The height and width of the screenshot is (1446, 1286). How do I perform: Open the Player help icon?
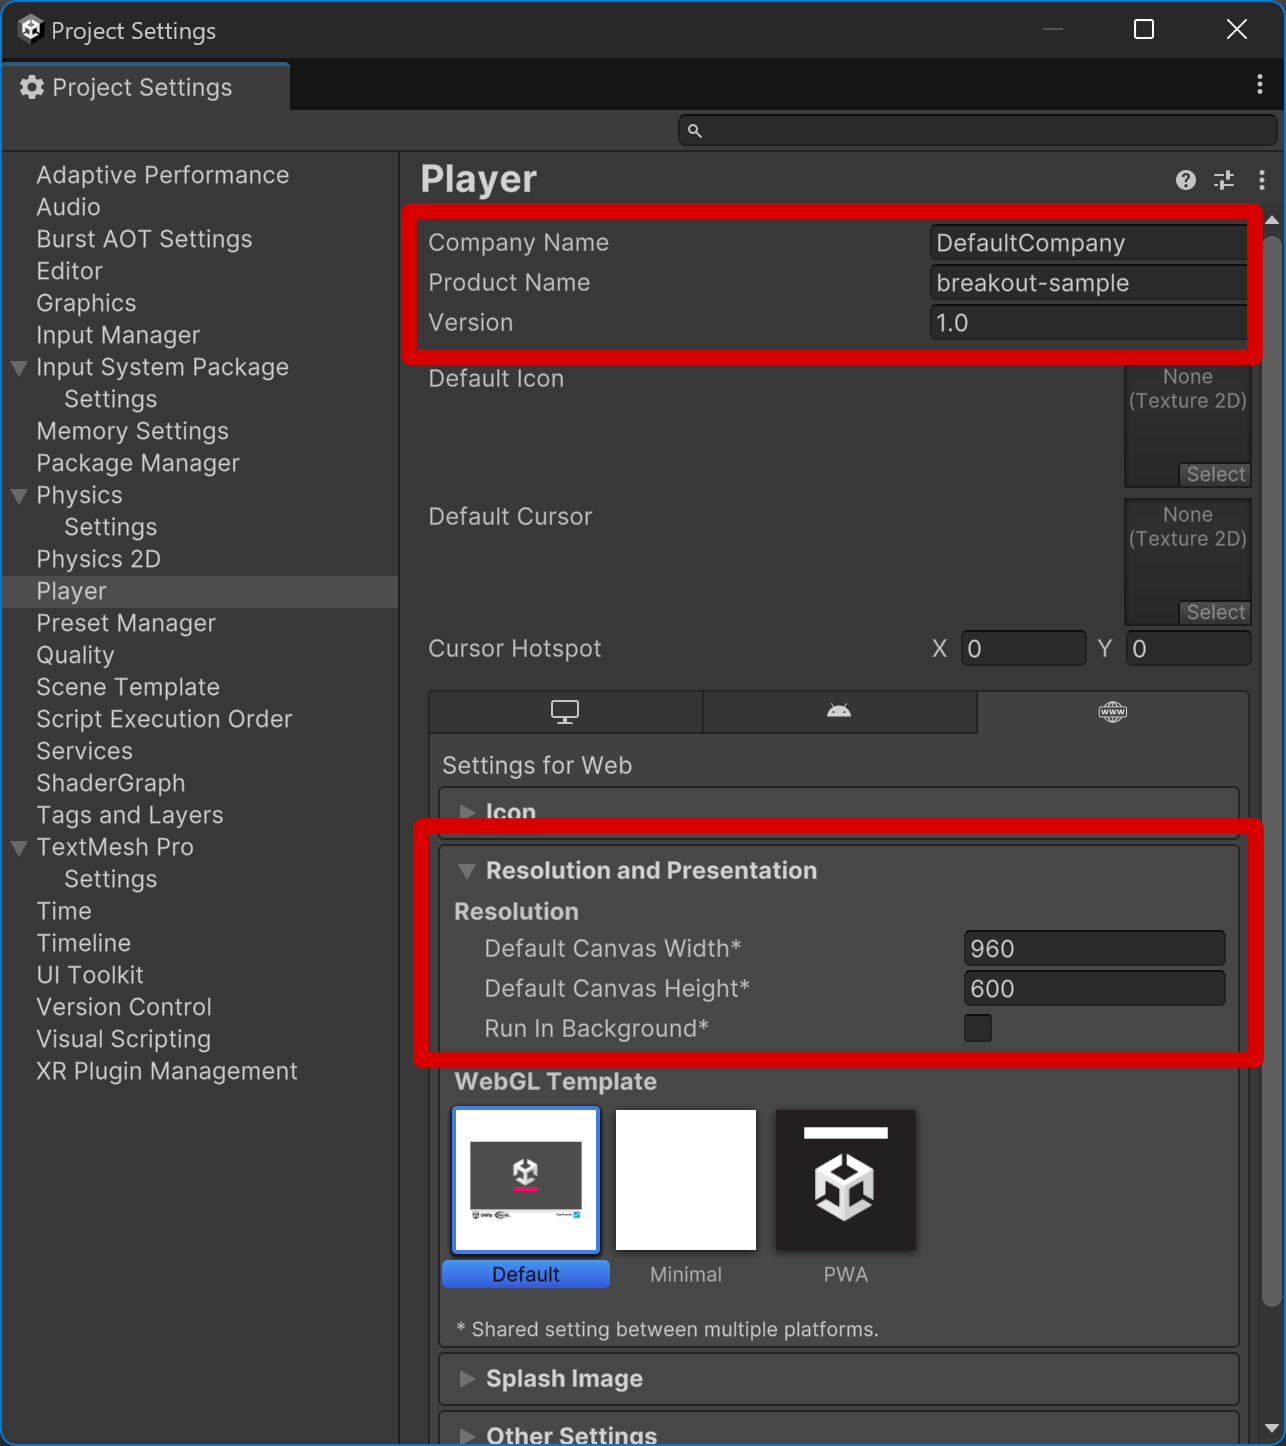tap(1186, 180)
